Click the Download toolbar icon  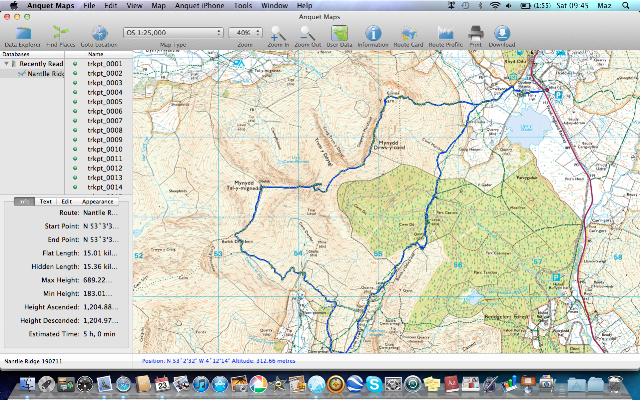(502, 33)
